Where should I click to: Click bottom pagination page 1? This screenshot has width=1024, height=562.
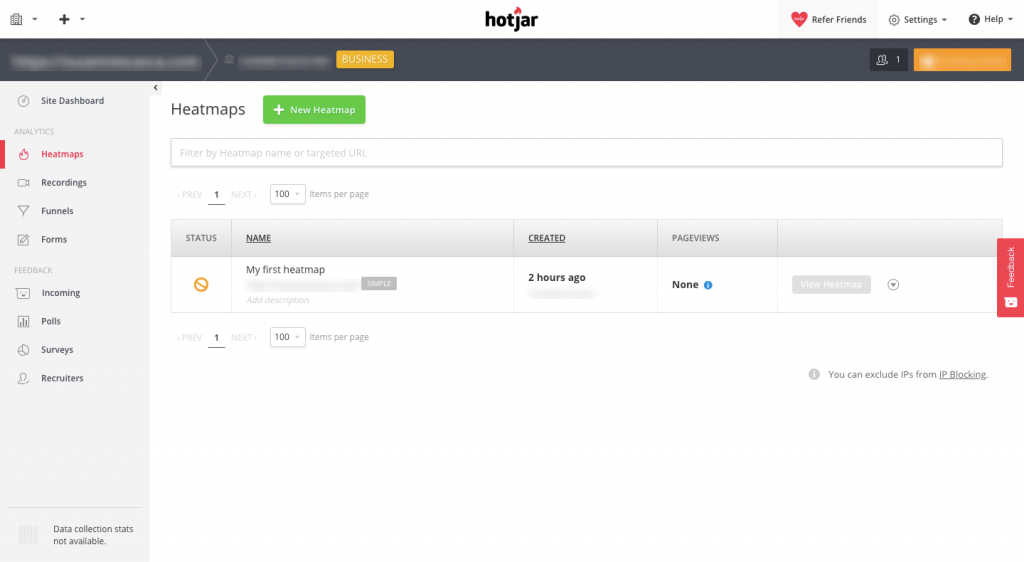216,337
